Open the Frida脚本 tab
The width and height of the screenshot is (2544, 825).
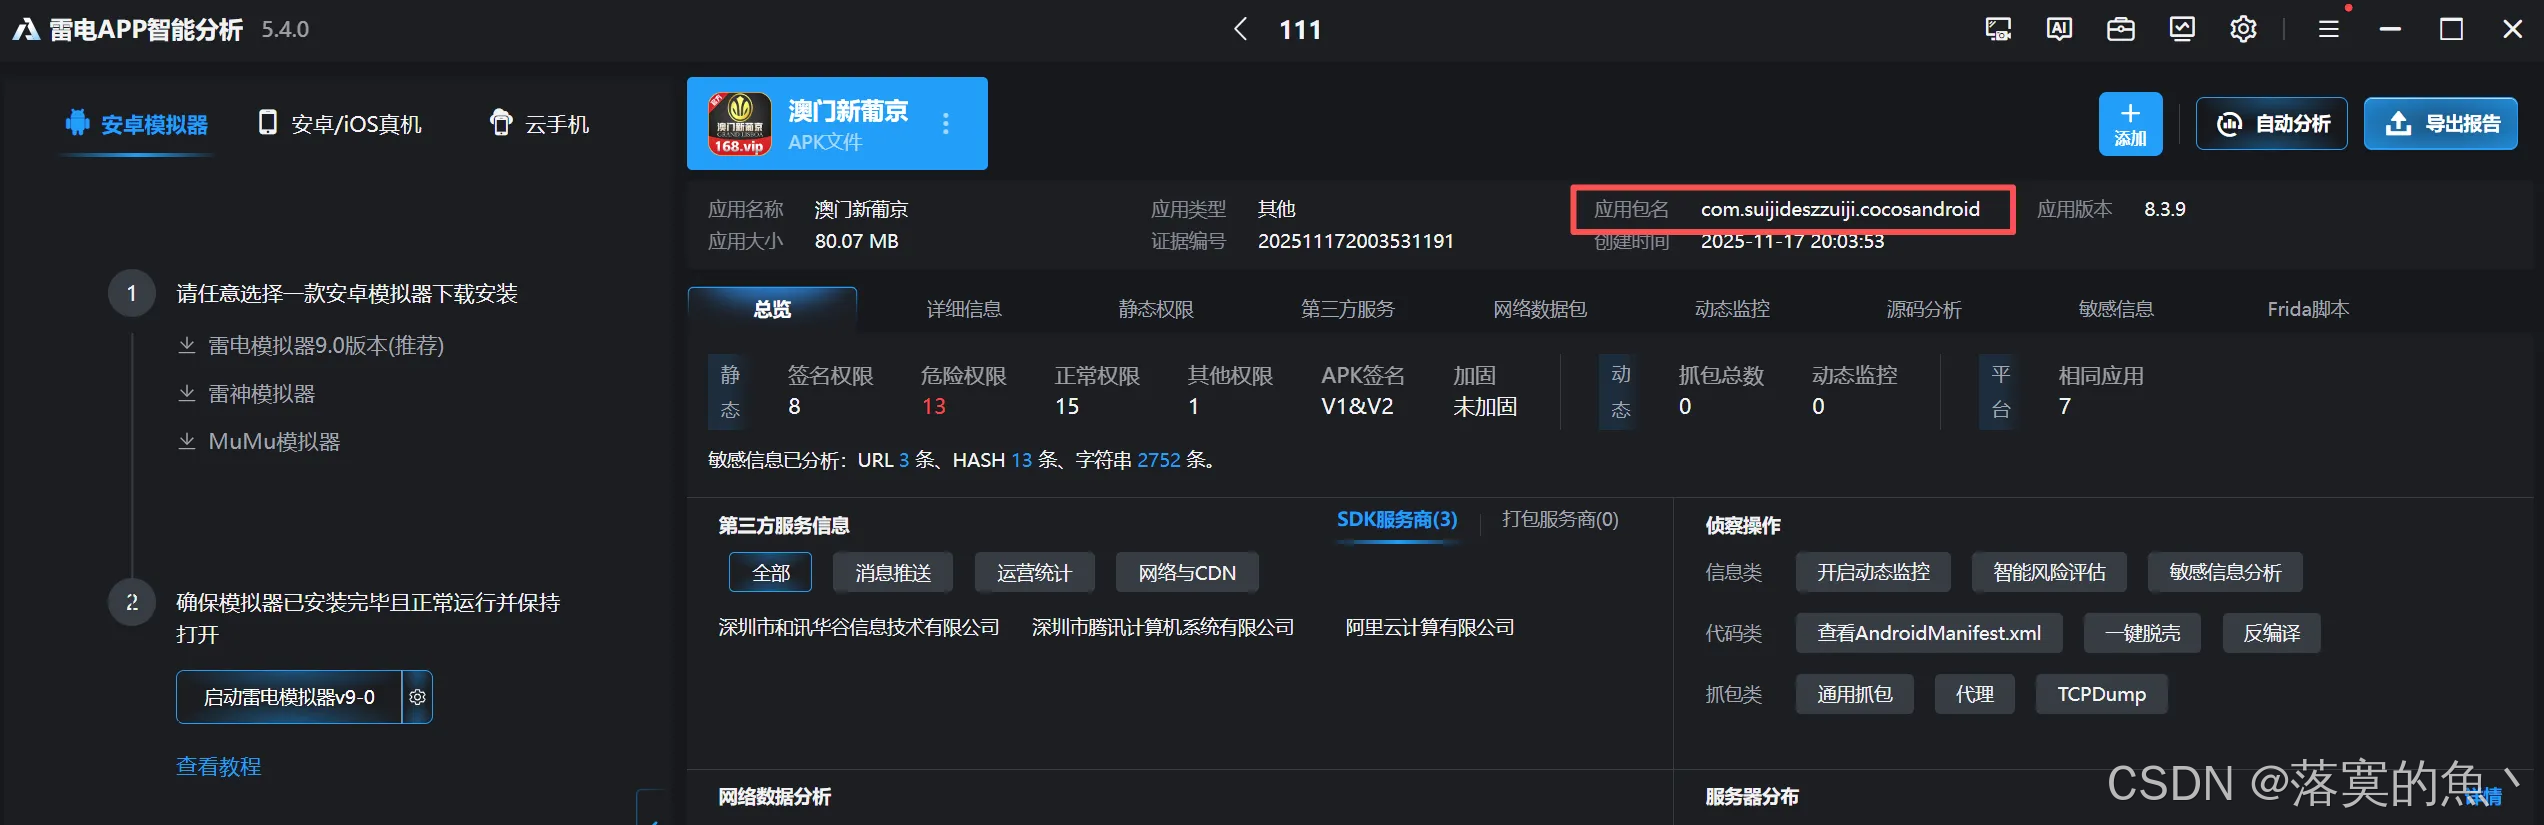tap(2308, 309)
